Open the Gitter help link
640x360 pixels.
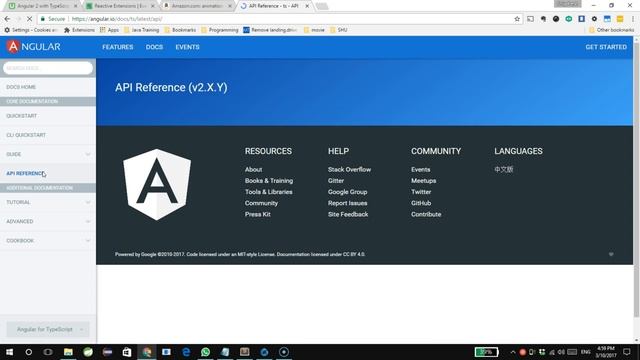point(336,180)
